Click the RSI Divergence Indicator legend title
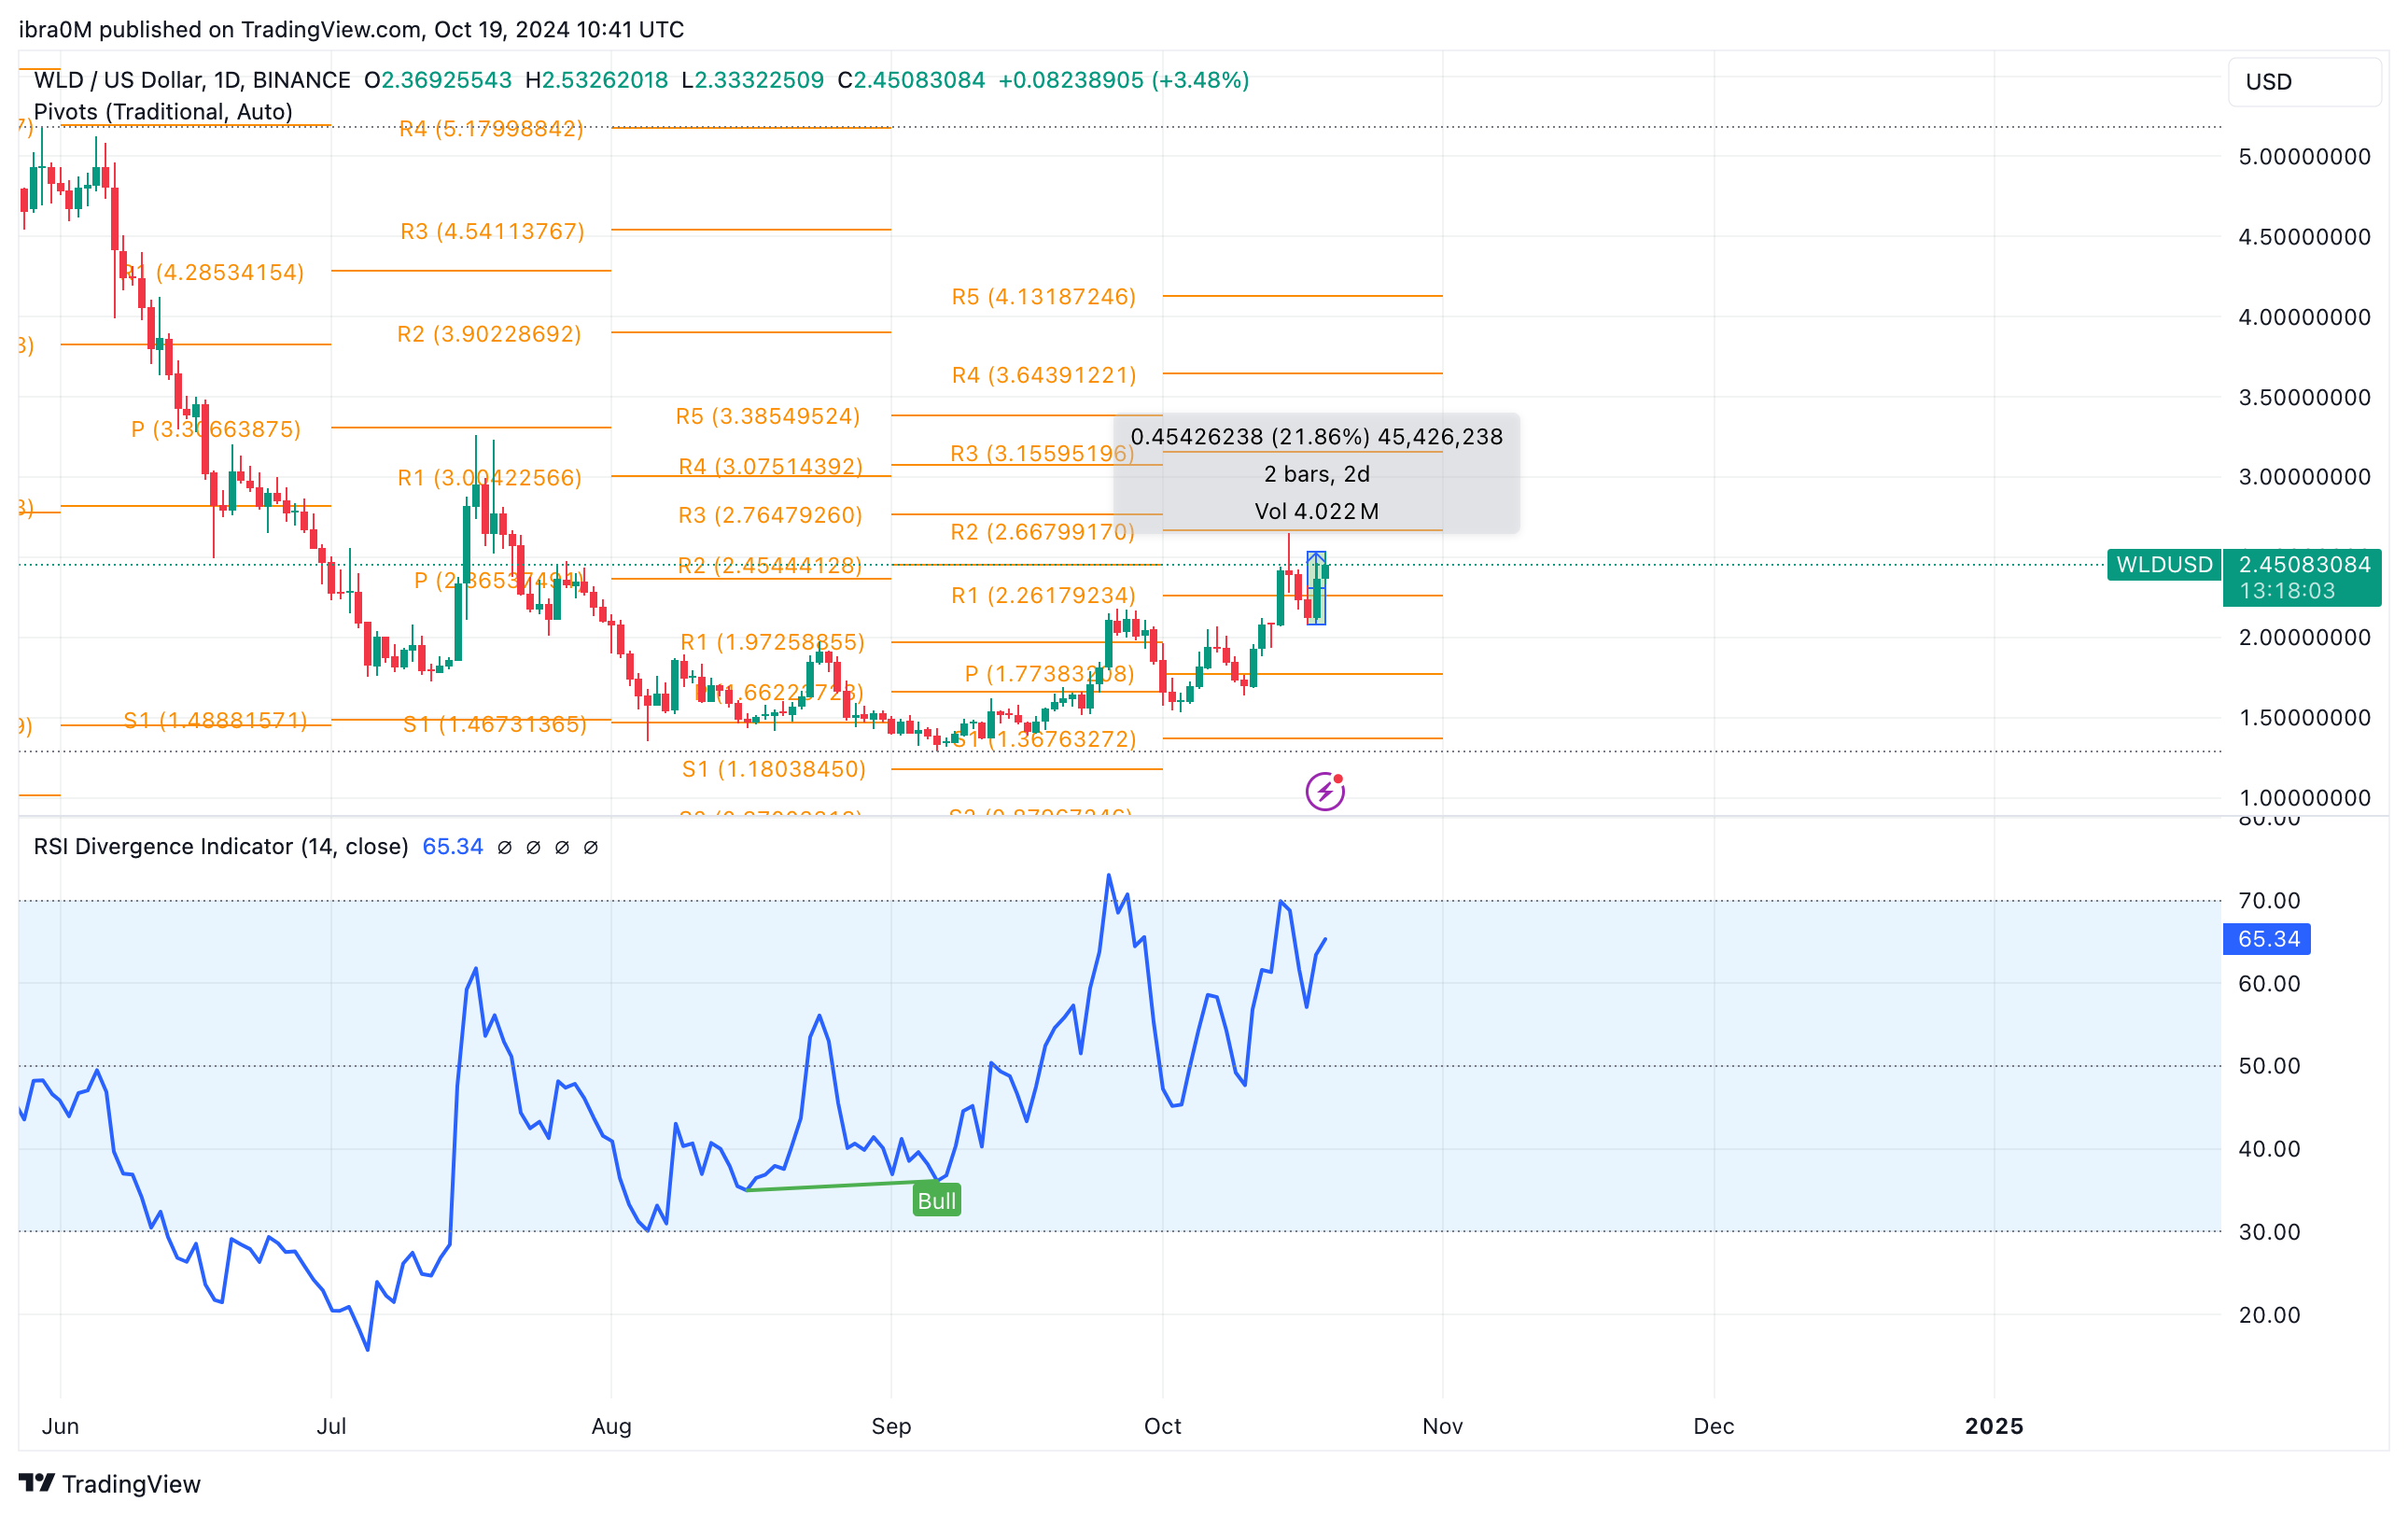Image resolution: width=2408 pixels, height=1516 pixels. click(x=221, y=846)
